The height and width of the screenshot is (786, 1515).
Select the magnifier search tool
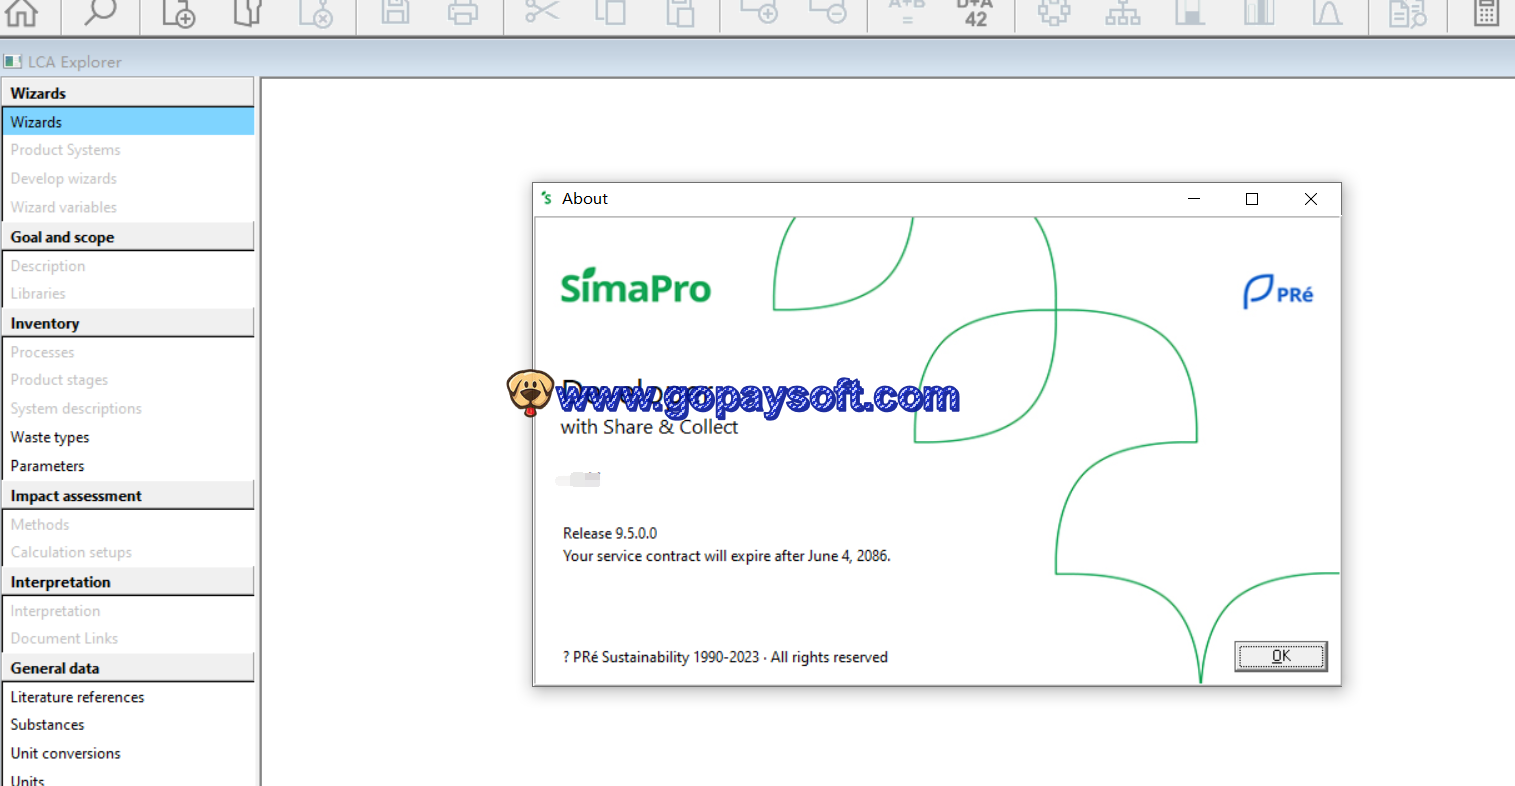point(99,14)
